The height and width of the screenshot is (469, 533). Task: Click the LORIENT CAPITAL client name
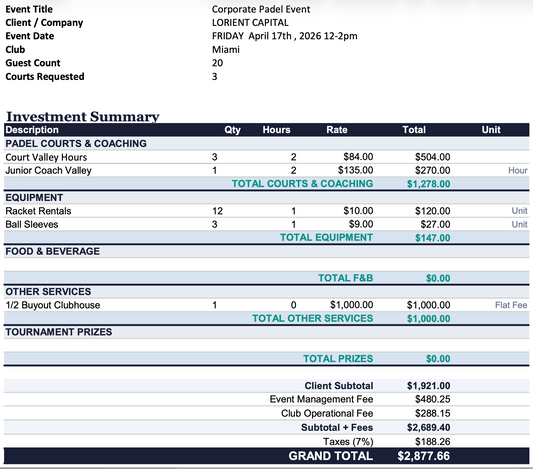pos(250,22)
